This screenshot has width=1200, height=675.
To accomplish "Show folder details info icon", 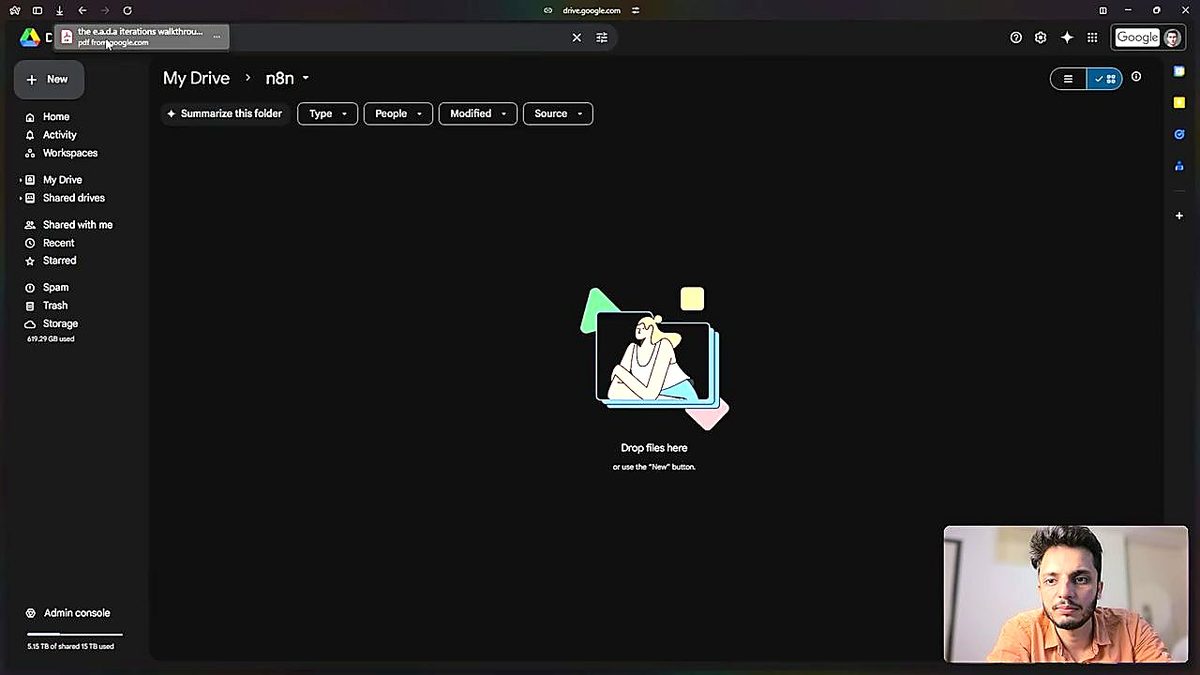I will [1136, 77].
